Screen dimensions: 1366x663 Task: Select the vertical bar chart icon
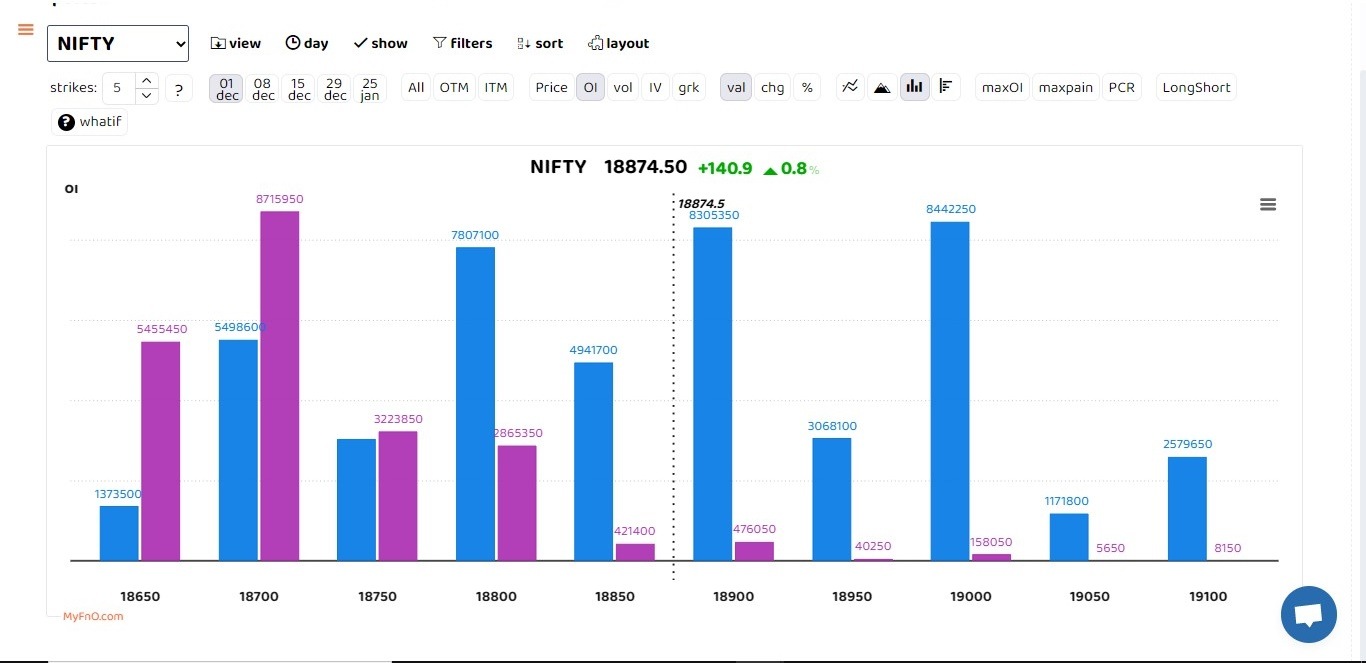point(914,87)
